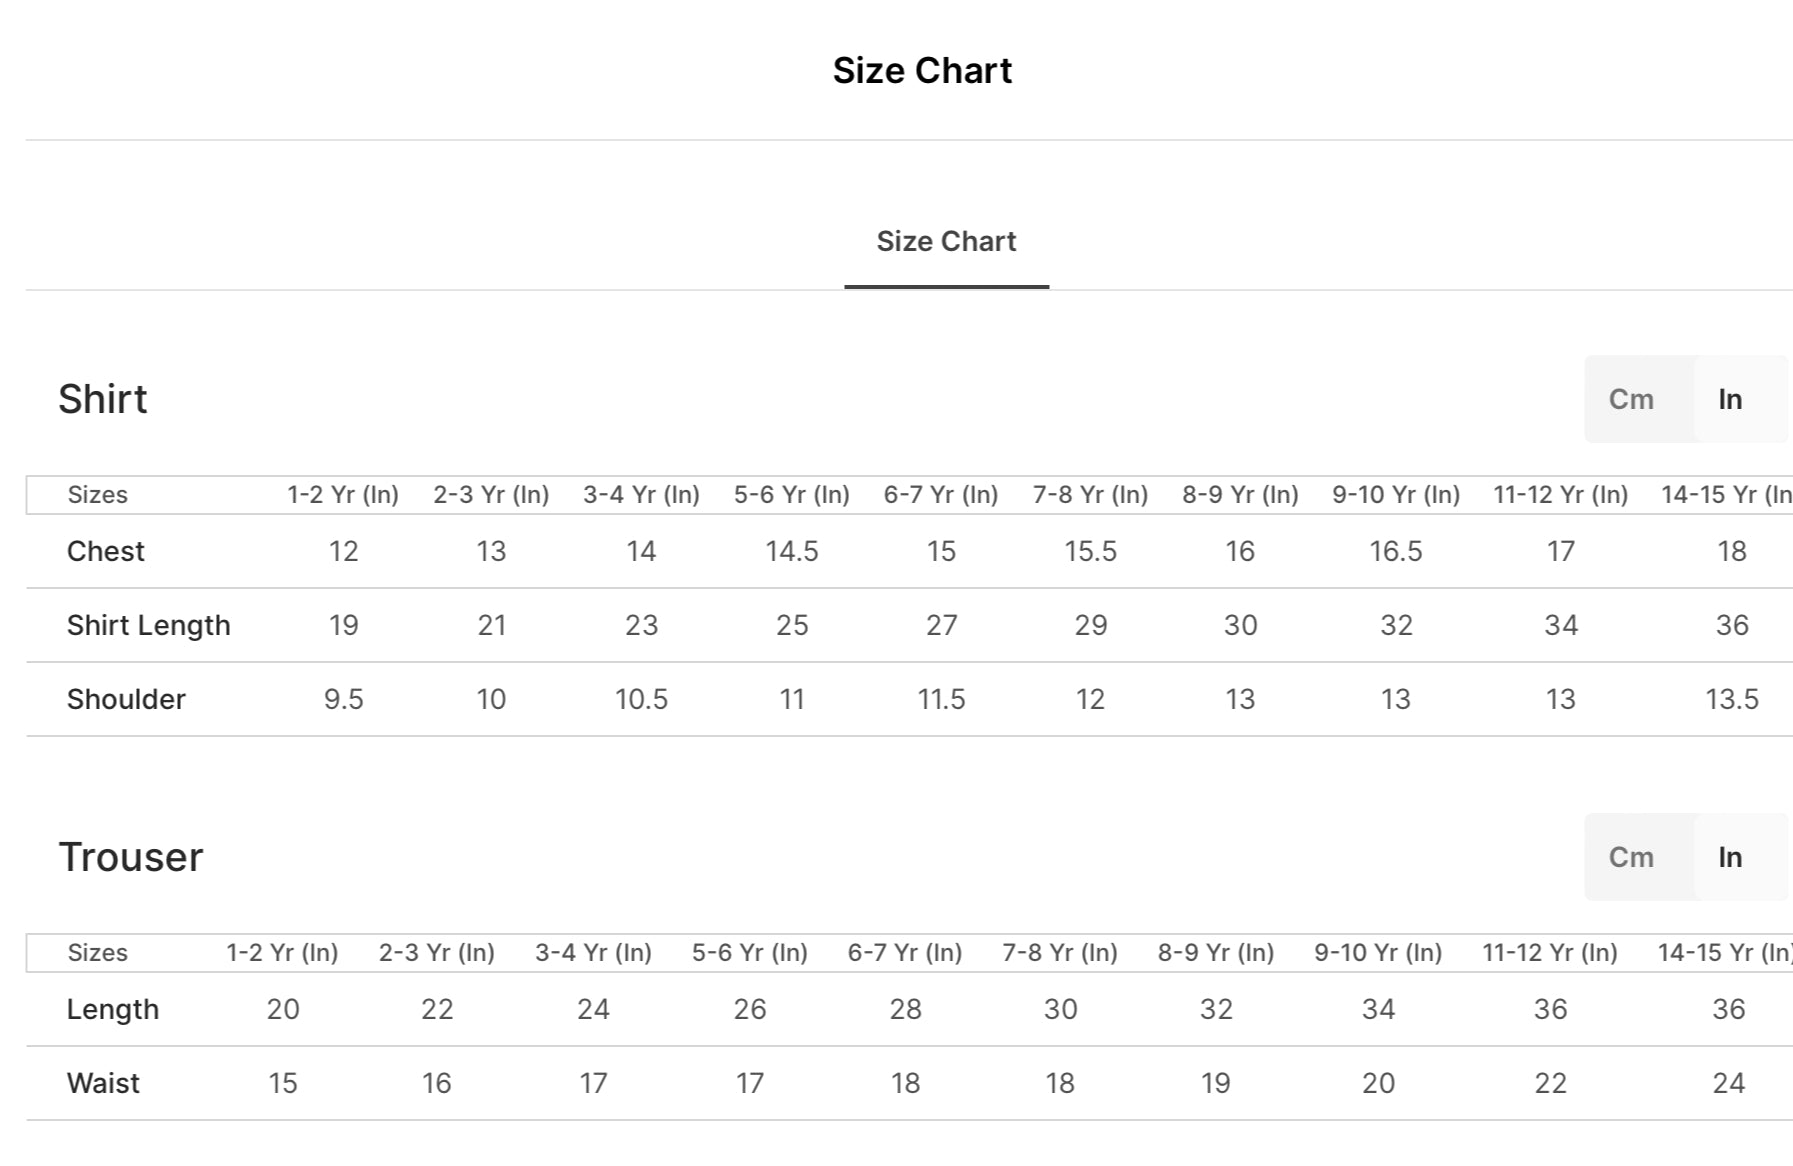1793x1166 pixels.
Task: Click the trouser Waist row label
Action: (103, 1083)
